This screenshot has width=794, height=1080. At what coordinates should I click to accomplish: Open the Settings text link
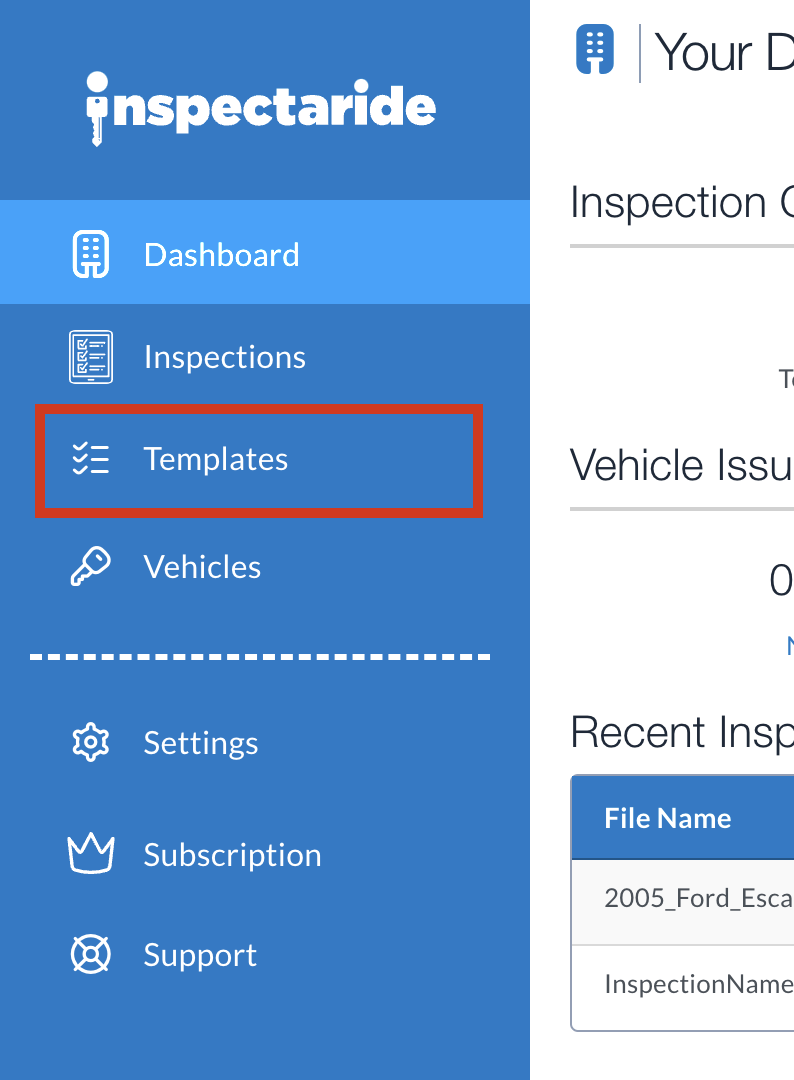[201, 743]
